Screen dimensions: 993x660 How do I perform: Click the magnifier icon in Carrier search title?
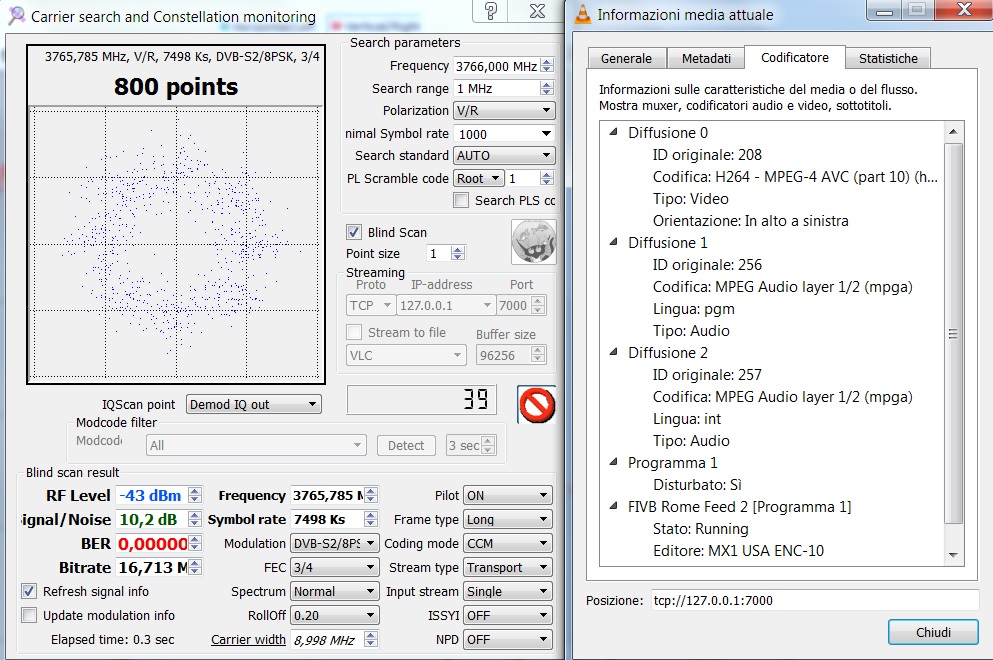coord(16,15)
